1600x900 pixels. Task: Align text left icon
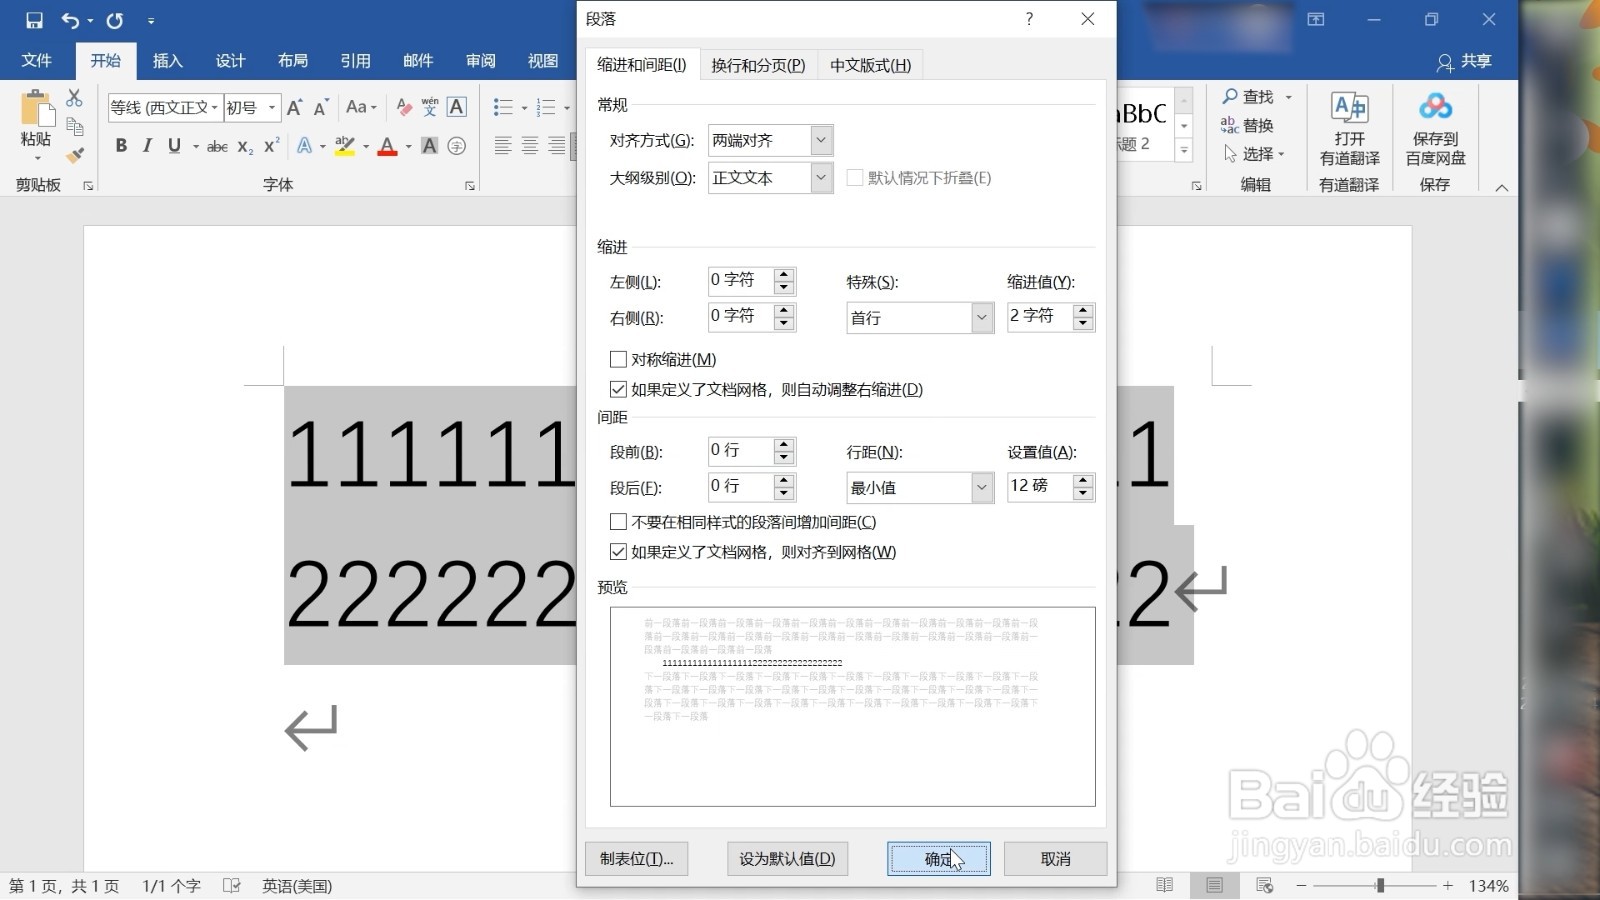503,146
